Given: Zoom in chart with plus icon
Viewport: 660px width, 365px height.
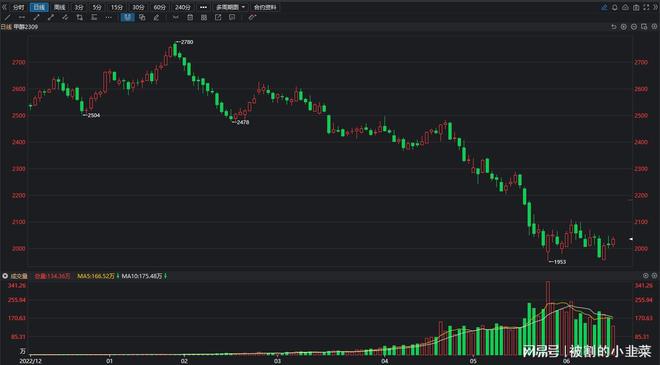Looking at the screenshot, I should (624, 27).
